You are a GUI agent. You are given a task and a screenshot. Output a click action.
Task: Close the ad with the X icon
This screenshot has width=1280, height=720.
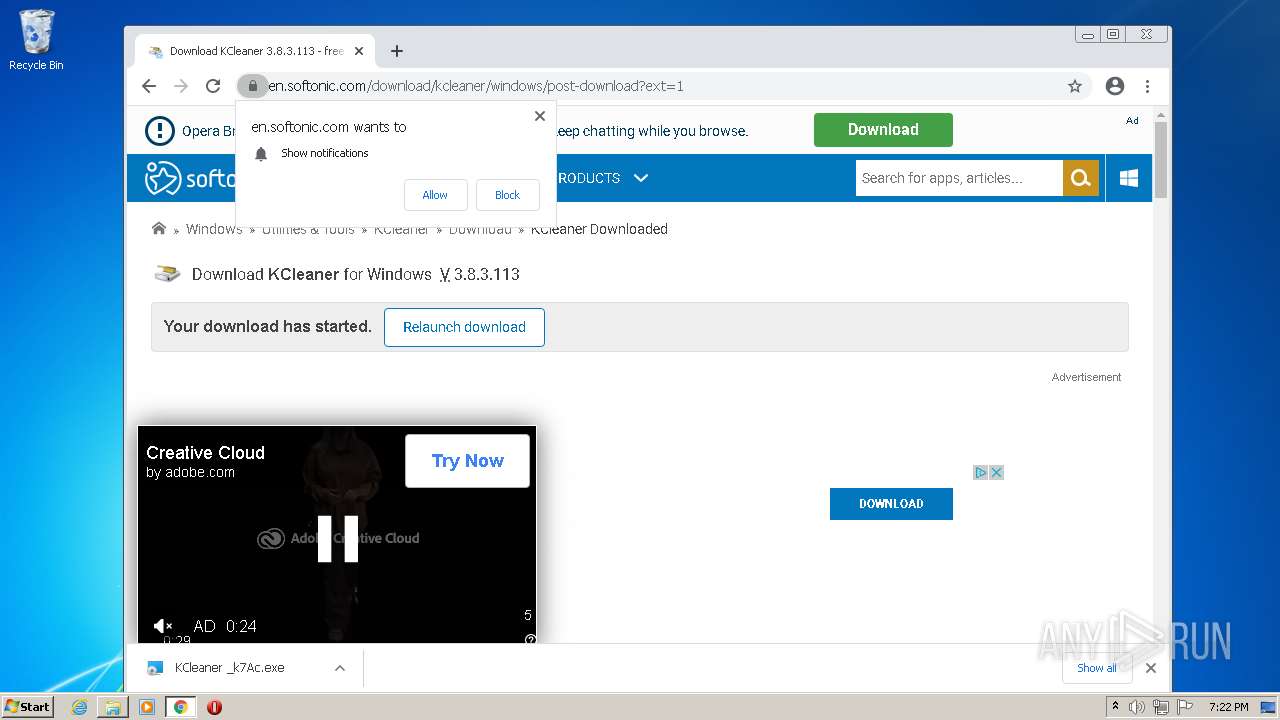tap(996, 473)
